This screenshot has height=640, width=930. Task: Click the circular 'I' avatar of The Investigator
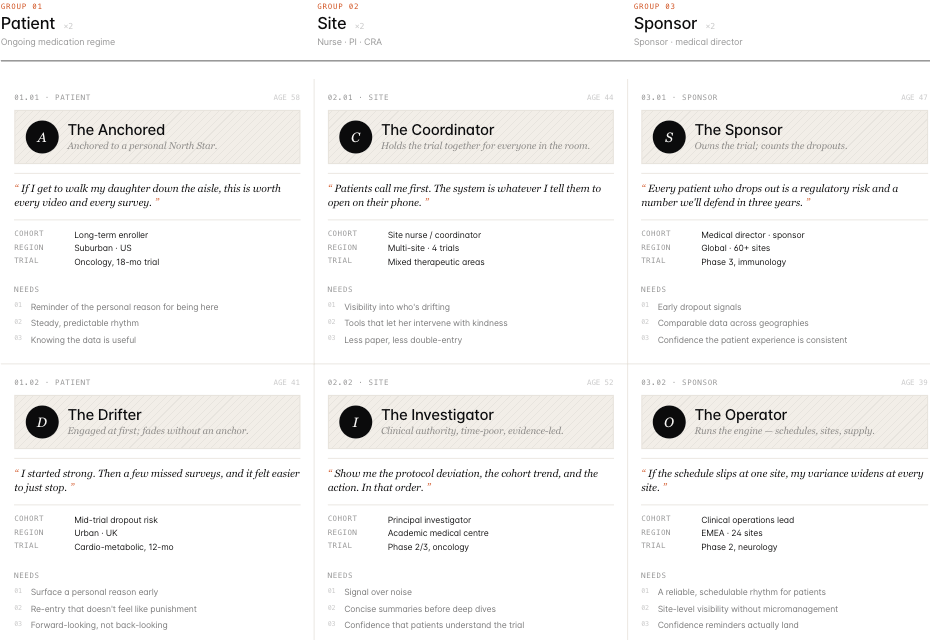click(x=355, y=422)
